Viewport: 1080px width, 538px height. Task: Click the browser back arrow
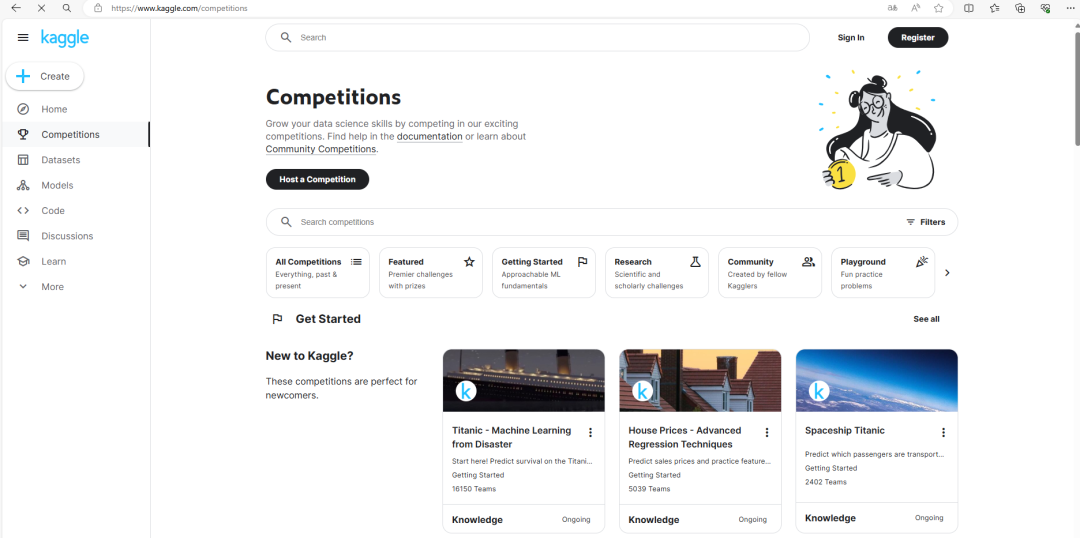(17, 8)
